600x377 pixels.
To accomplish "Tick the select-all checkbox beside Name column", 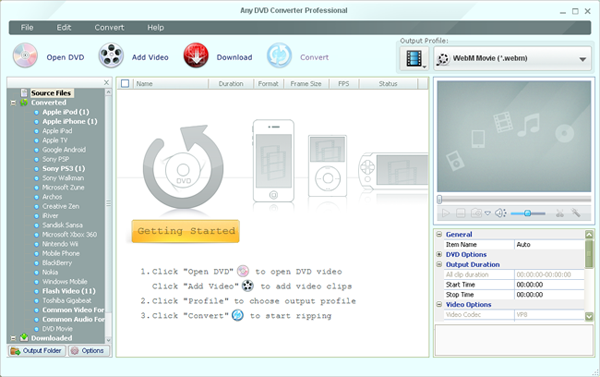I will tap(125, 83).
